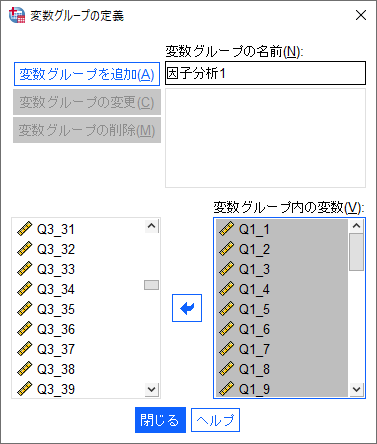The width and height of the screenshot is (377, 444).
Task: Click the ruler icon next to Q1_5
Action: pyautogui.click(x=226, y=309)
